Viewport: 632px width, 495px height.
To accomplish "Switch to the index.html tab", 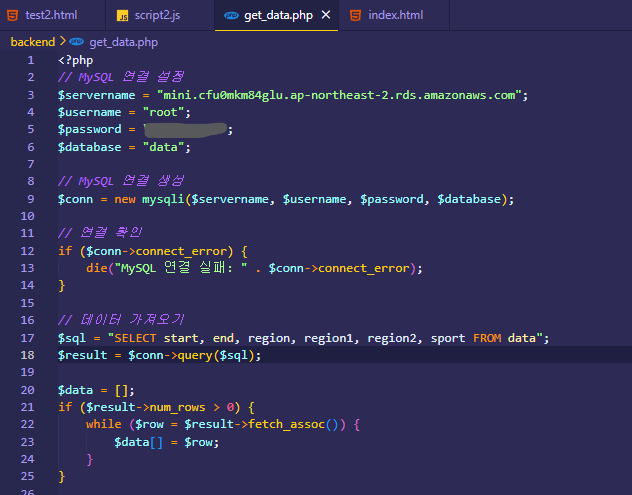I will [x=394, y=15].
